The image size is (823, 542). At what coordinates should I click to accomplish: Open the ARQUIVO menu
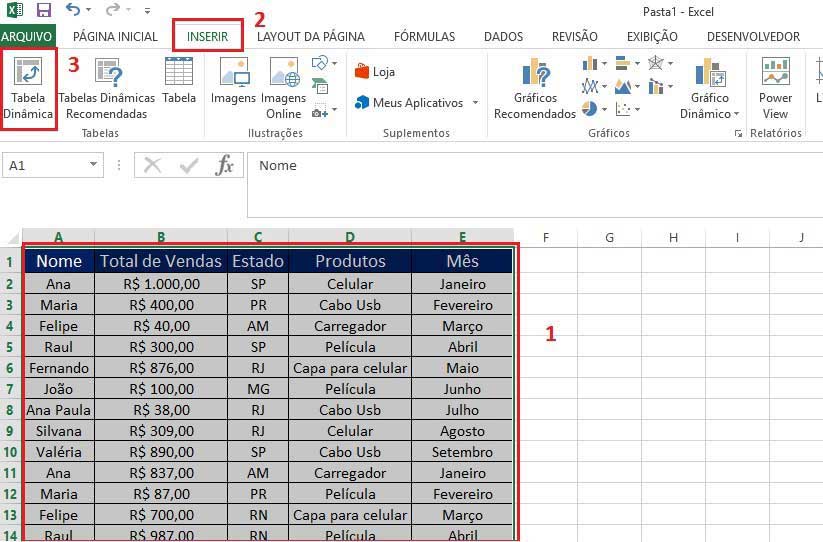click(x=27, y=37)
